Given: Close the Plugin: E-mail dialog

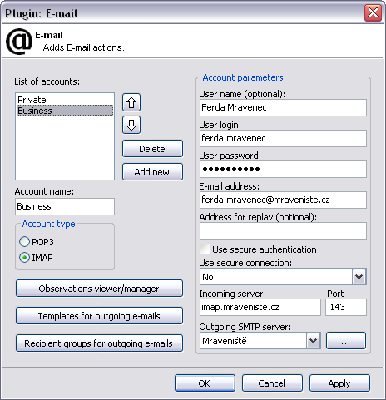Looking at the screenshot, I should point(373,13).
